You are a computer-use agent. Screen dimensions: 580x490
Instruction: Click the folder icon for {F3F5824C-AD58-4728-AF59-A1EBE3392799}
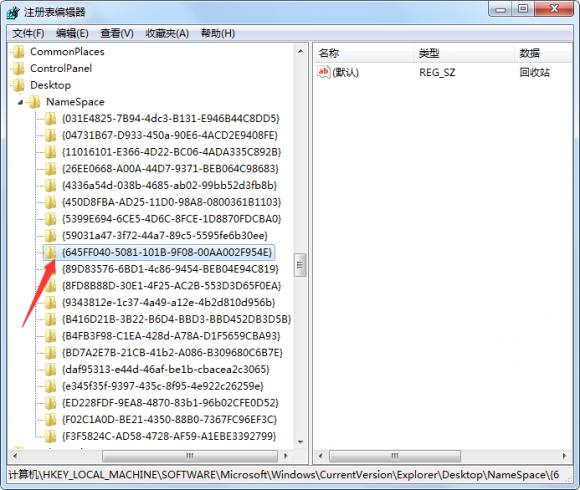[50, 436]
